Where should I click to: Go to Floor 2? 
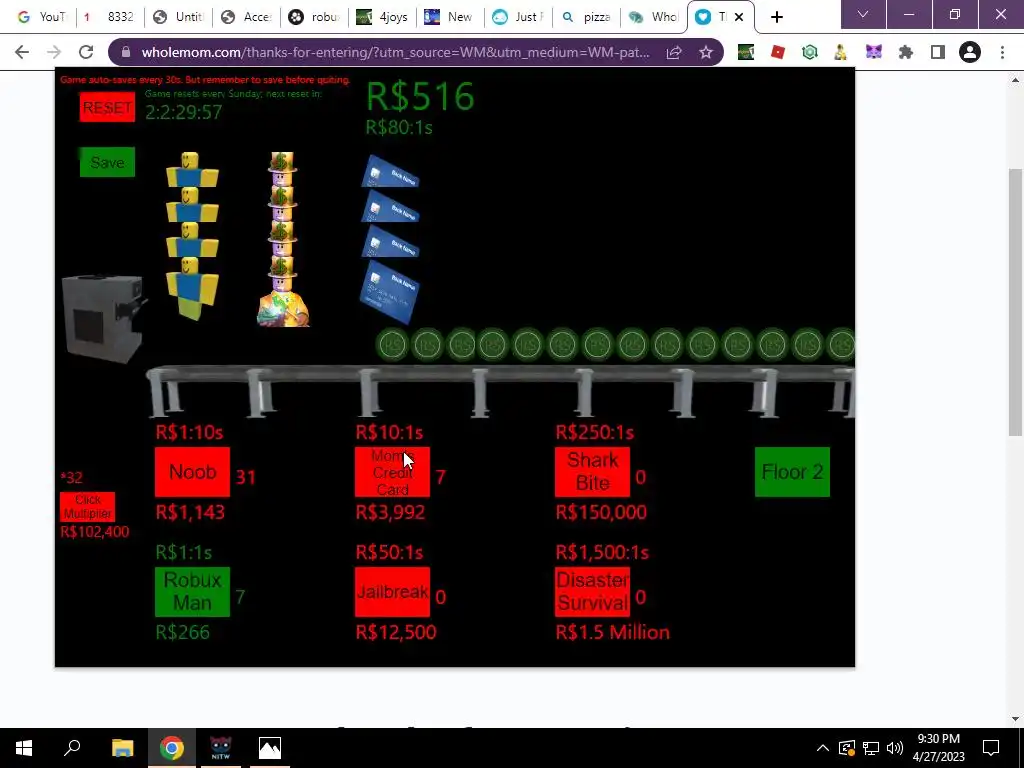792,472
